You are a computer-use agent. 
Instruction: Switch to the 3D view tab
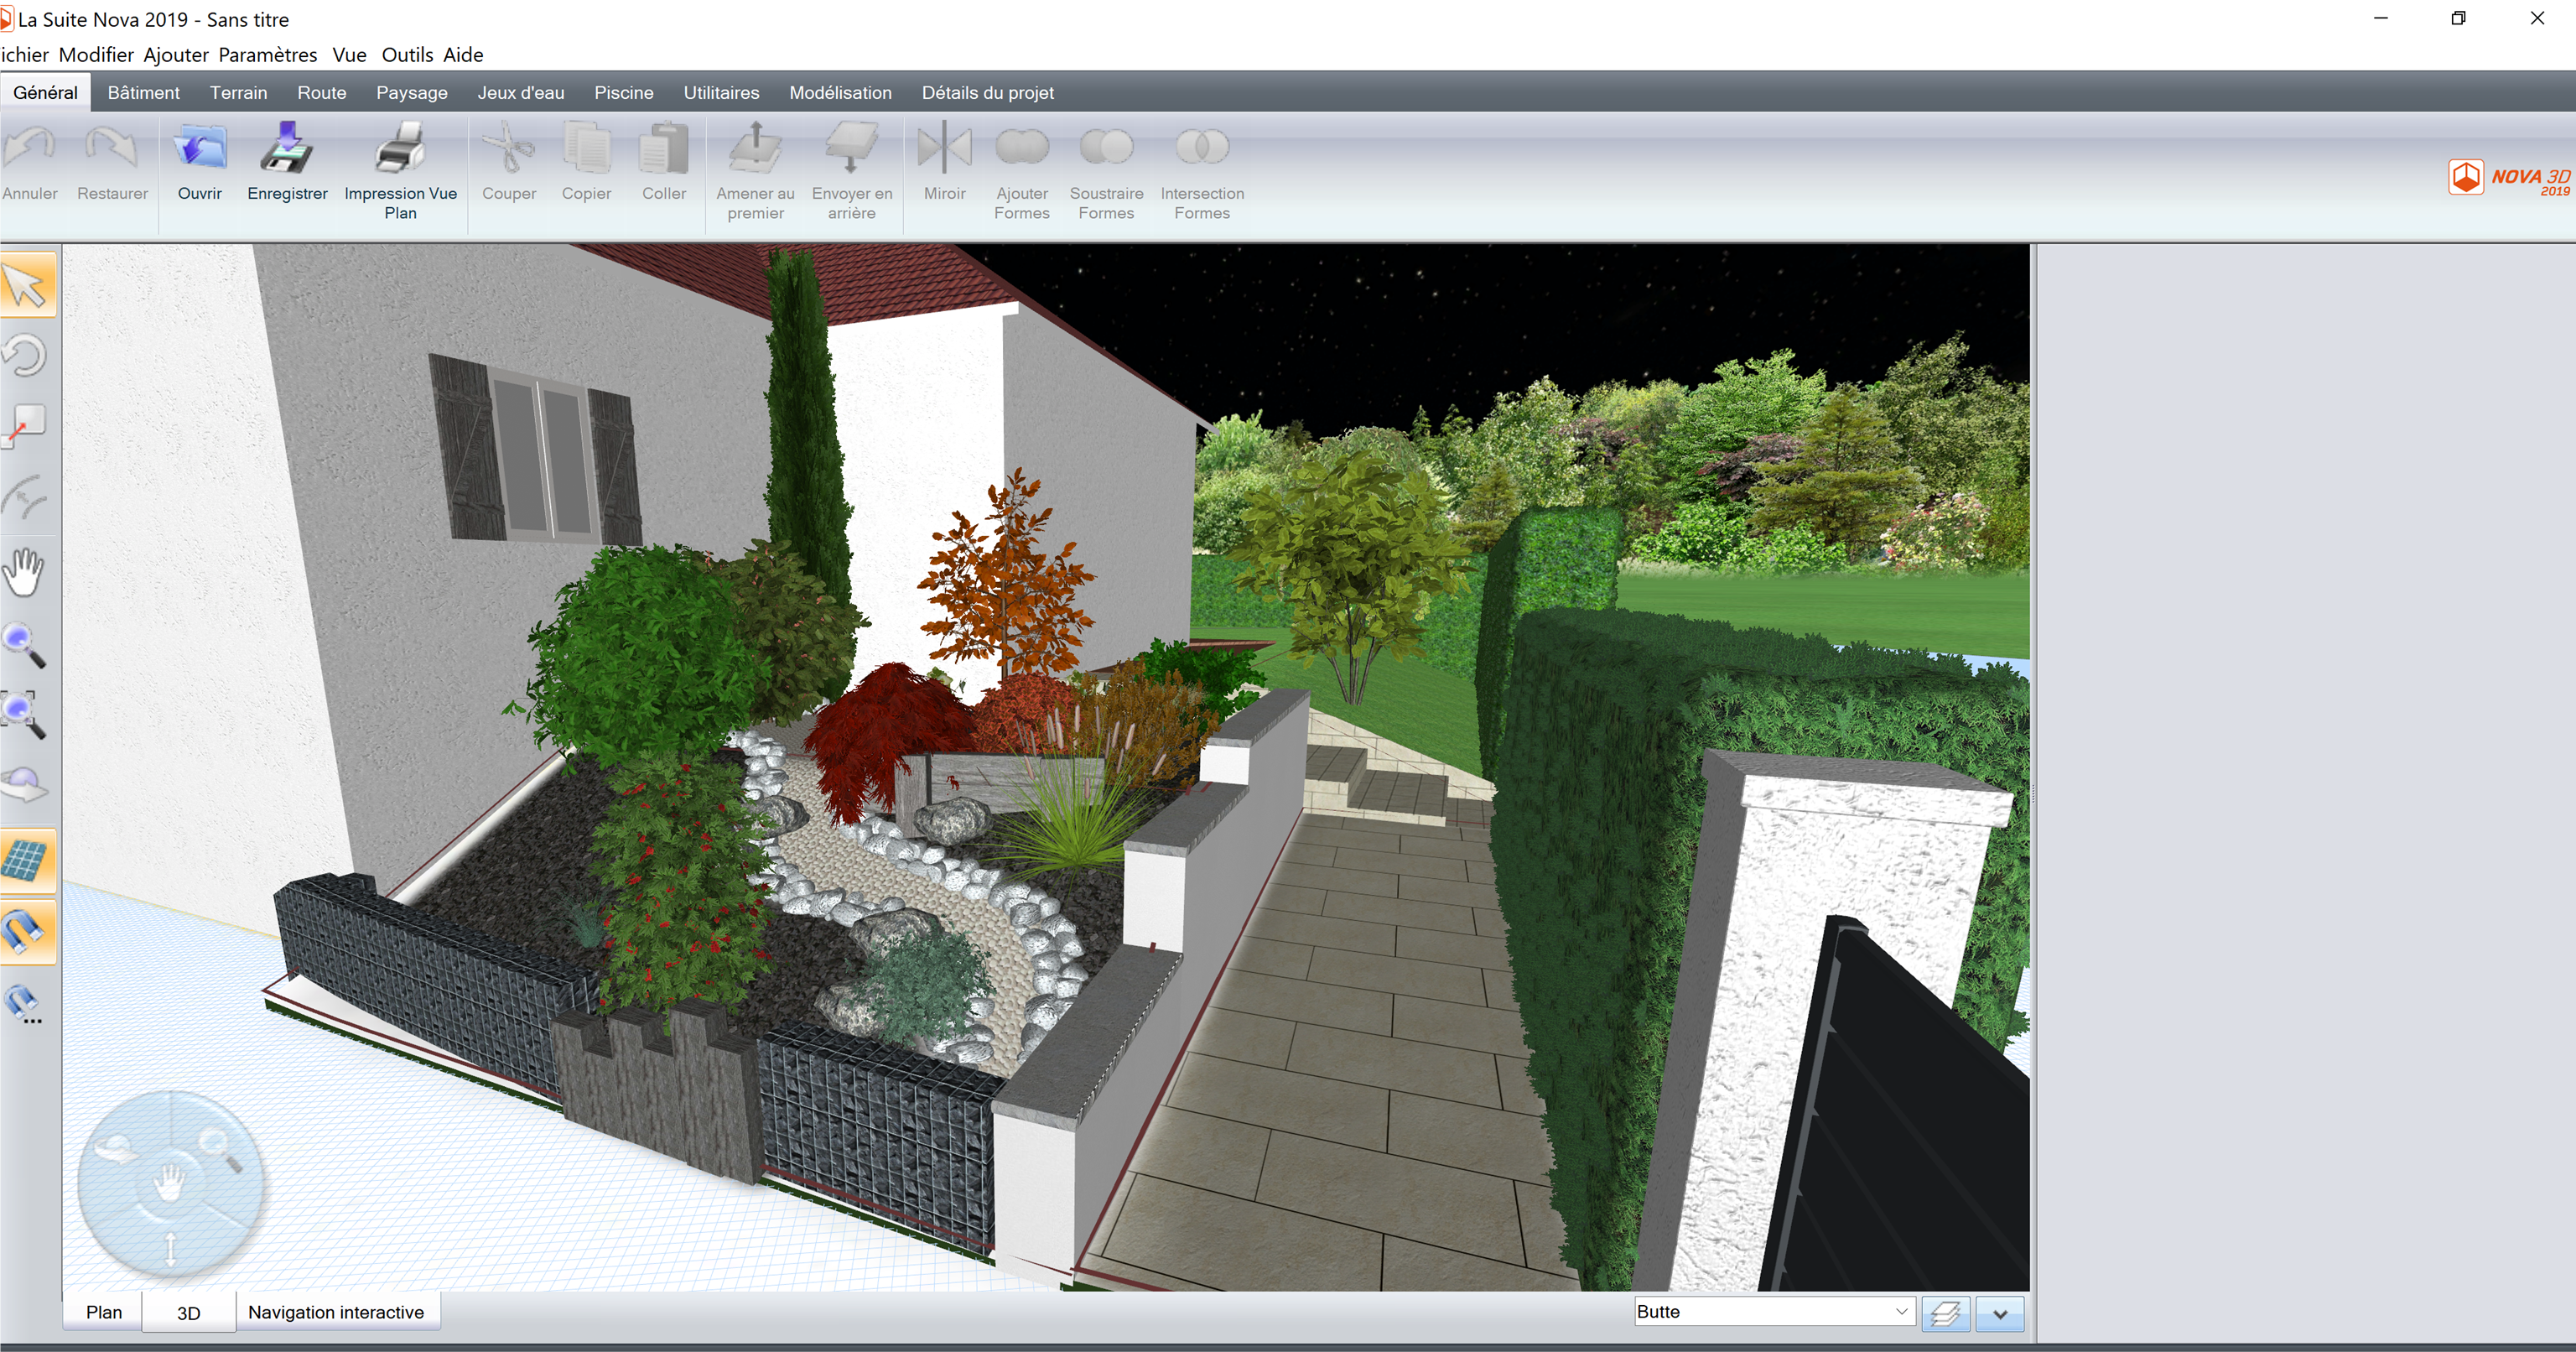(x=185, y=1311)
